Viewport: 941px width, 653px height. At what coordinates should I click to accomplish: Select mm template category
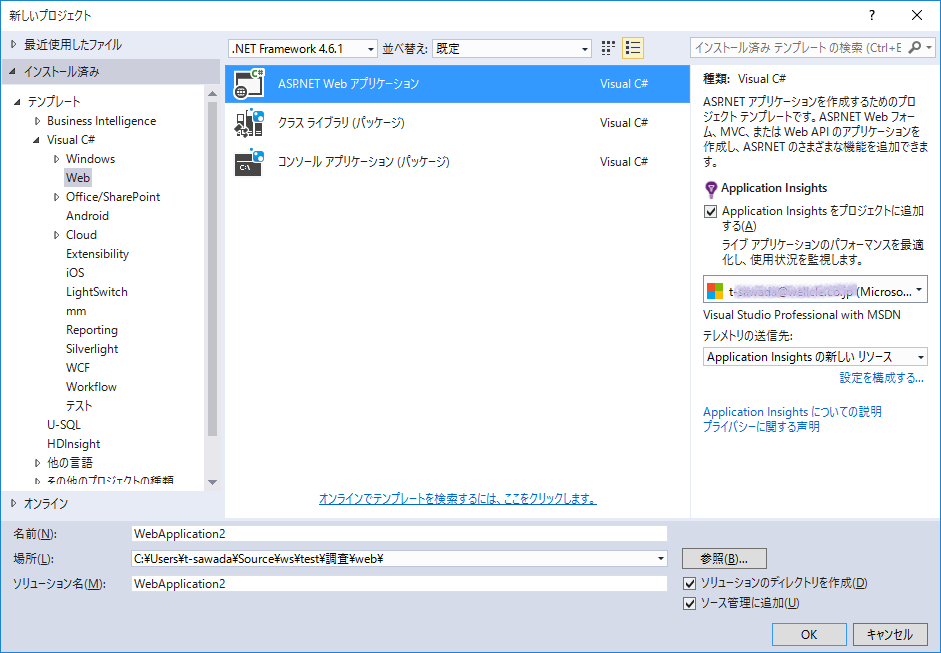tap(76, 311)
